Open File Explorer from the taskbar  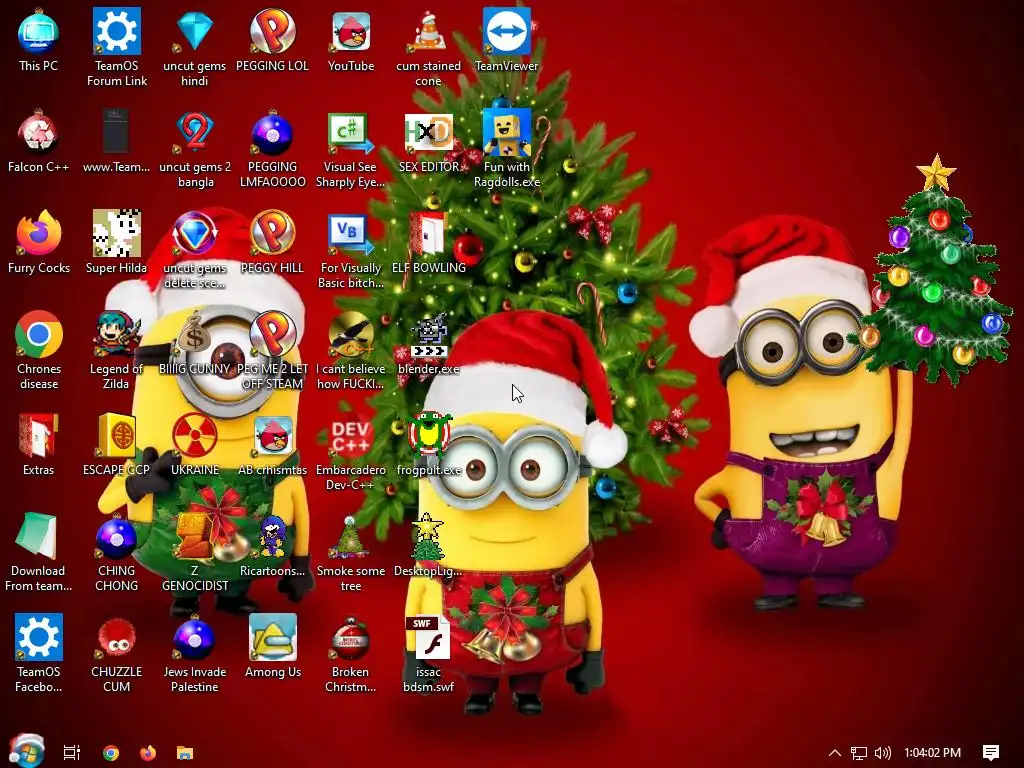[185, 752]
